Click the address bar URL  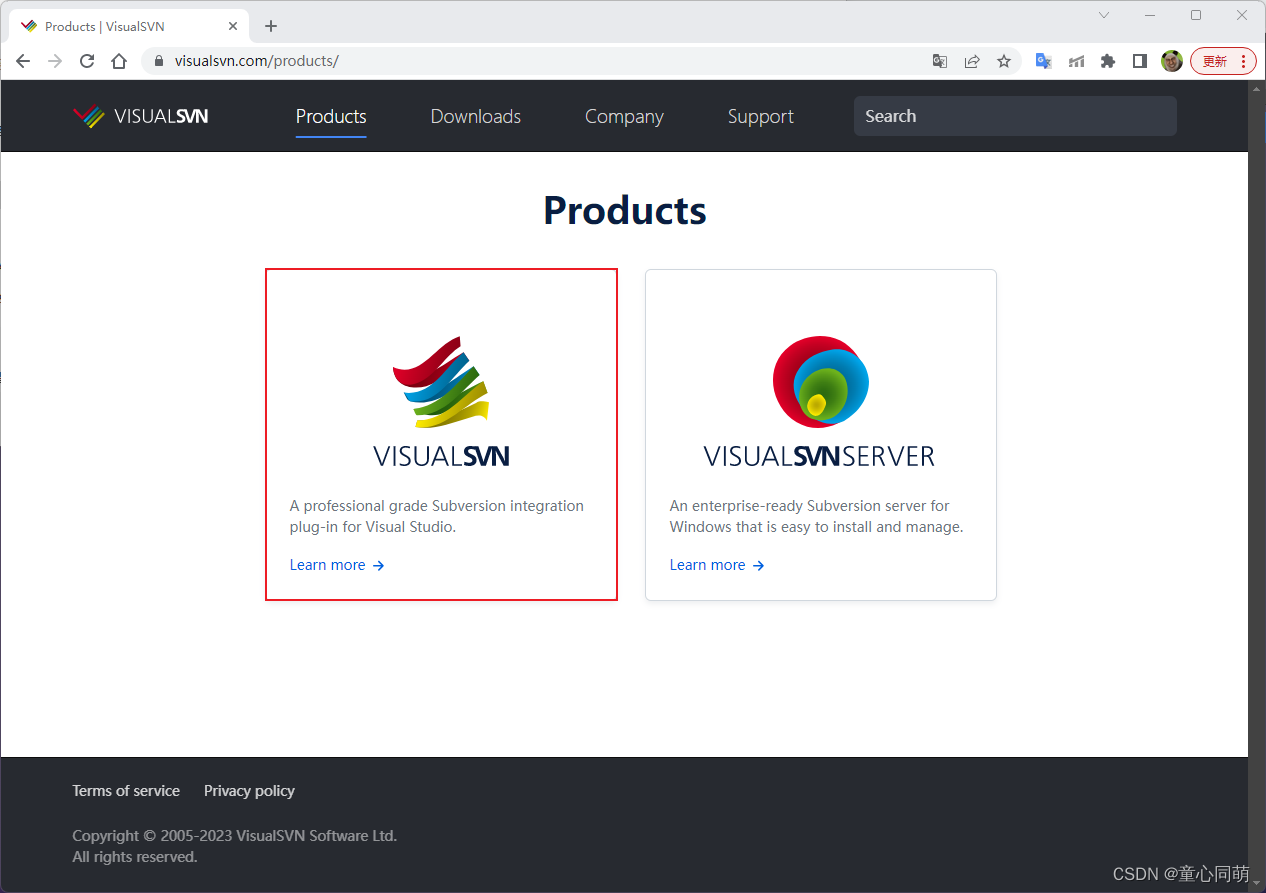pos(257,61)
